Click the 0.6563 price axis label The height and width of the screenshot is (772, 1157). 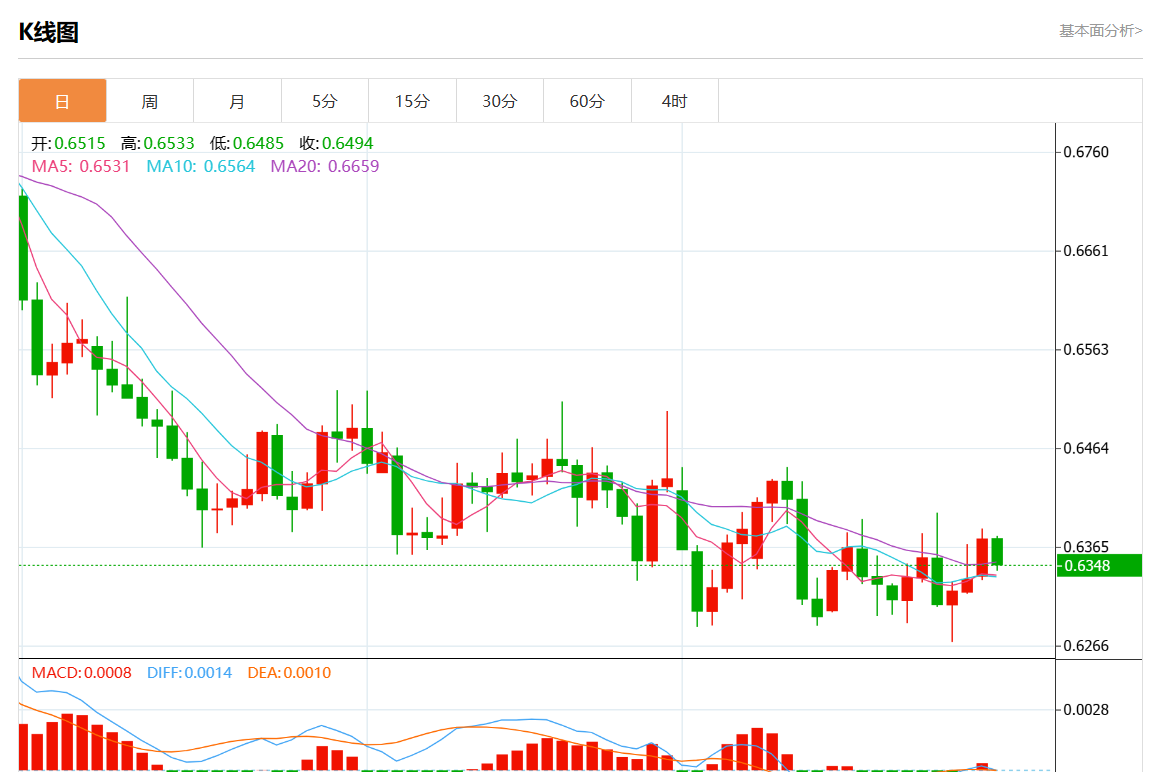(x=1085, y=350)
